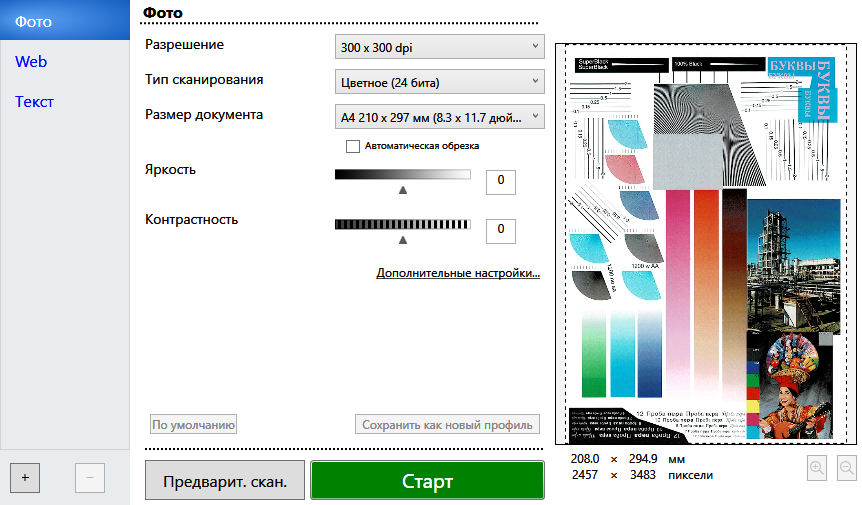862x505 pixels.
Task: Open the Тип сканирования dropdown
Action: point(439,82)
